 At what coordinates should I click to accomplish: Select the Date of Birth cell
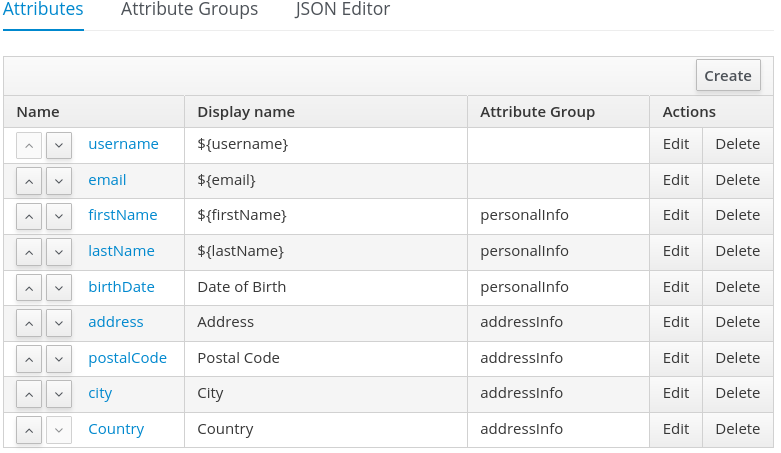point(326,288)
